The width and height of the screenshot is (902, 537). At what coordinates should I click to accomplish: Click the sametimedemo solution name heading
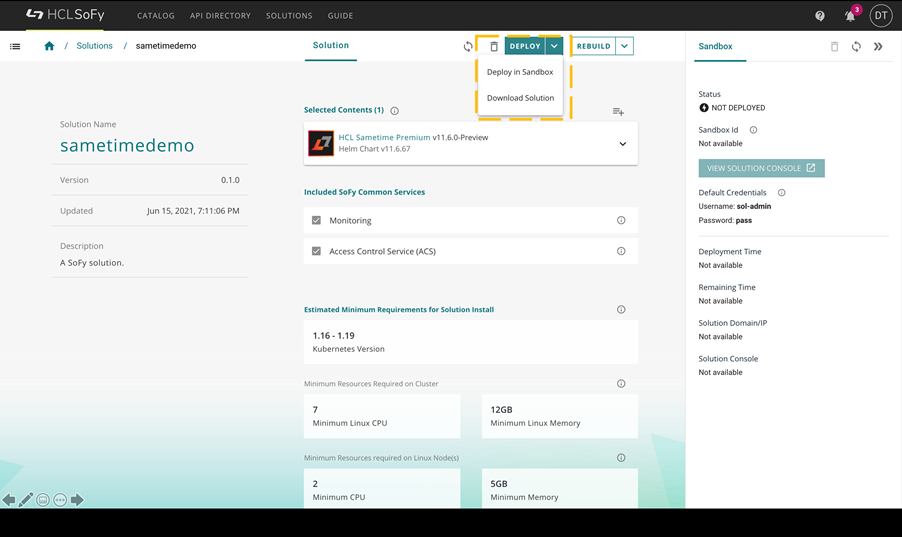[x=127, y=145]
